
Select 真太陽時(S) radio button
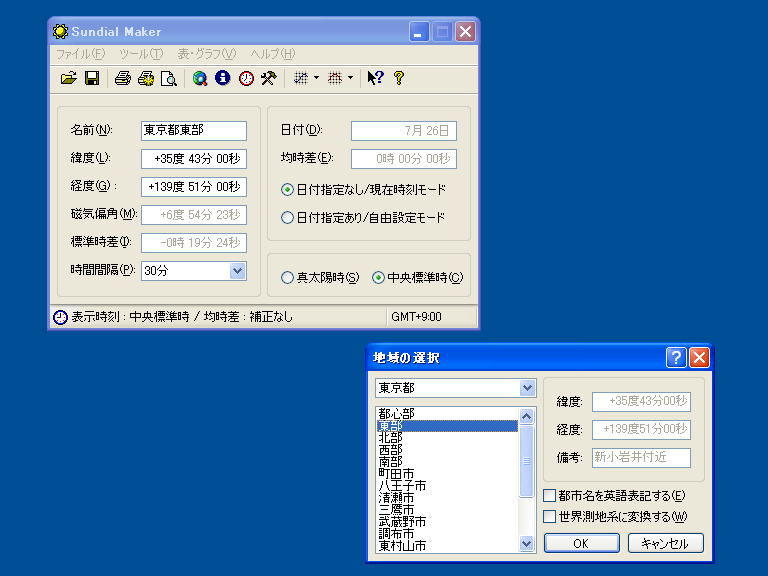pos(288,278)
